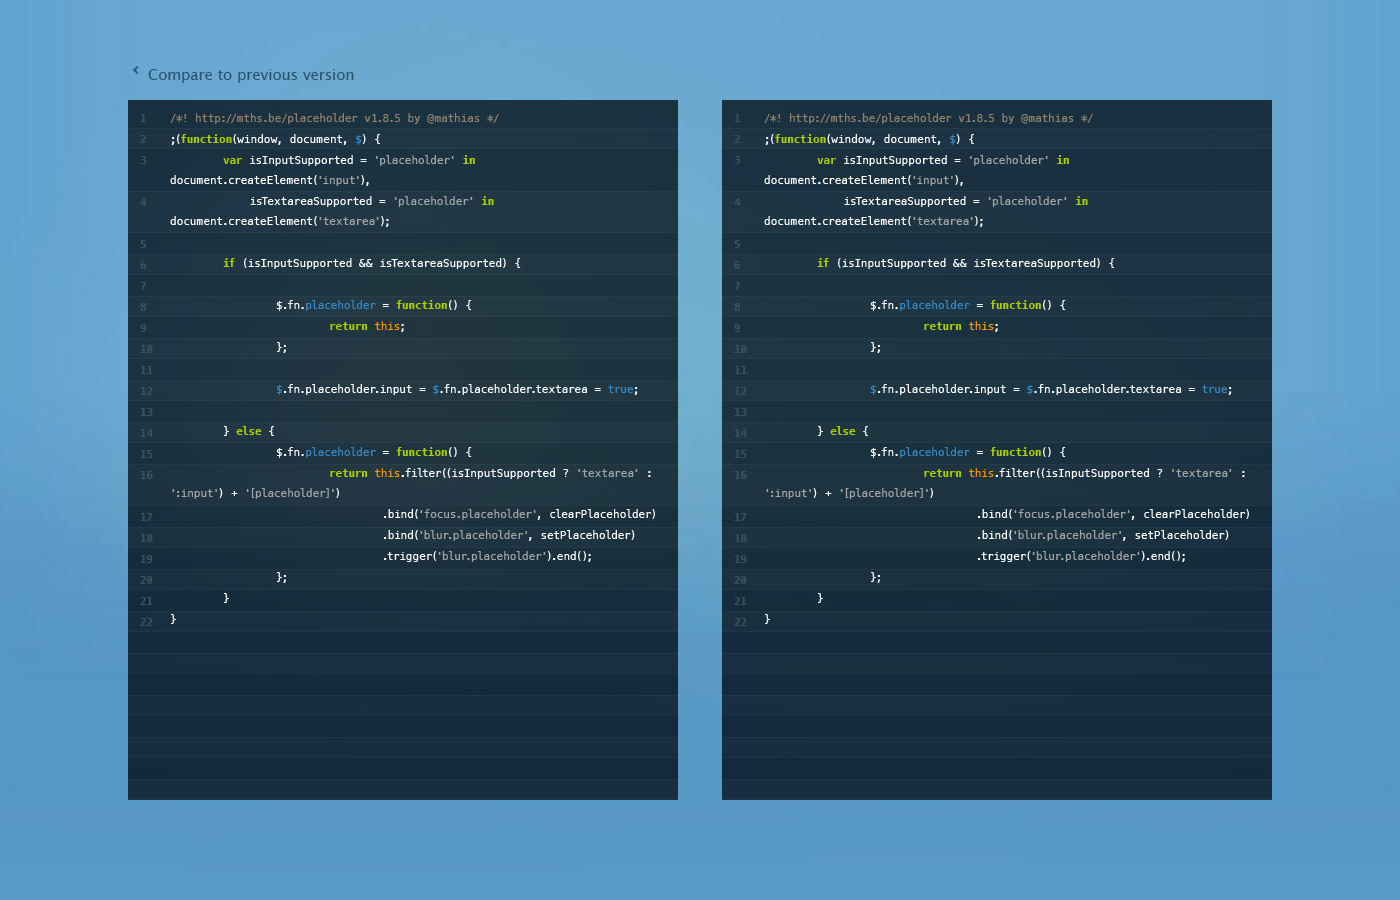Click line number 1 in left panel gutter
The width and height of the screenshot is (1400, 900).
(x=144, y=118)
